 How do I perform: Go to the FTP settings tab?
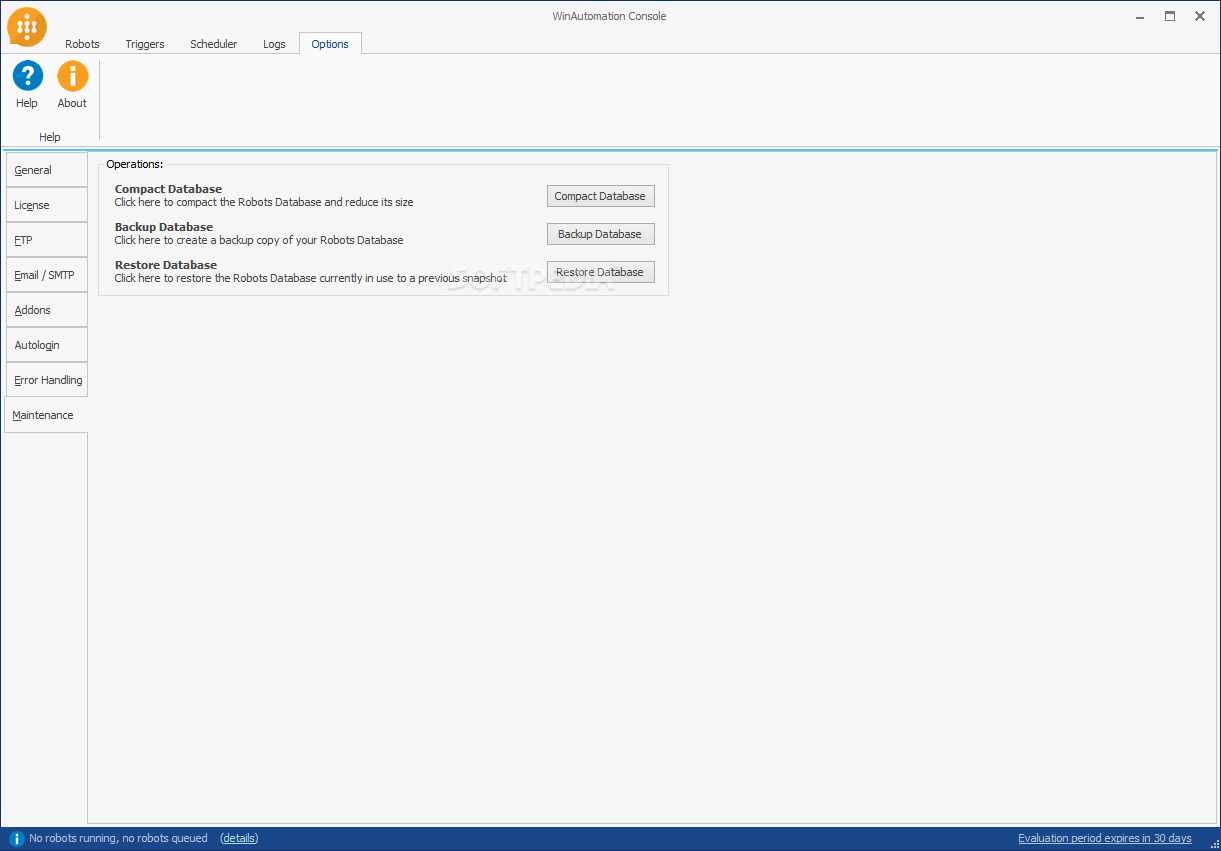[x=46, y=240]
